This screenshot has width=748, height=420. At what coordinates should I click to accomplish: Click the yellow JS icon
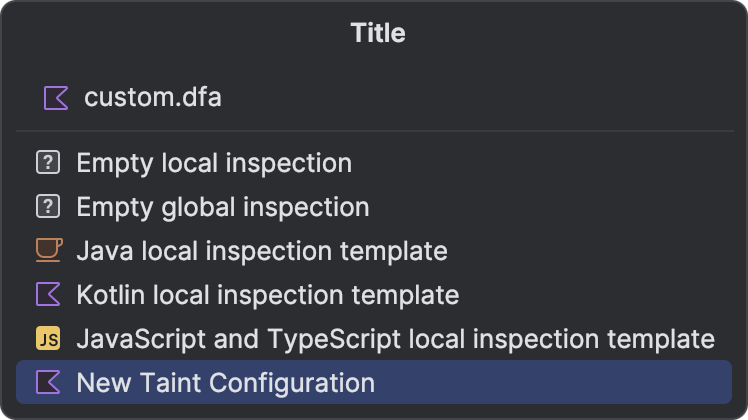click(48, 338)
